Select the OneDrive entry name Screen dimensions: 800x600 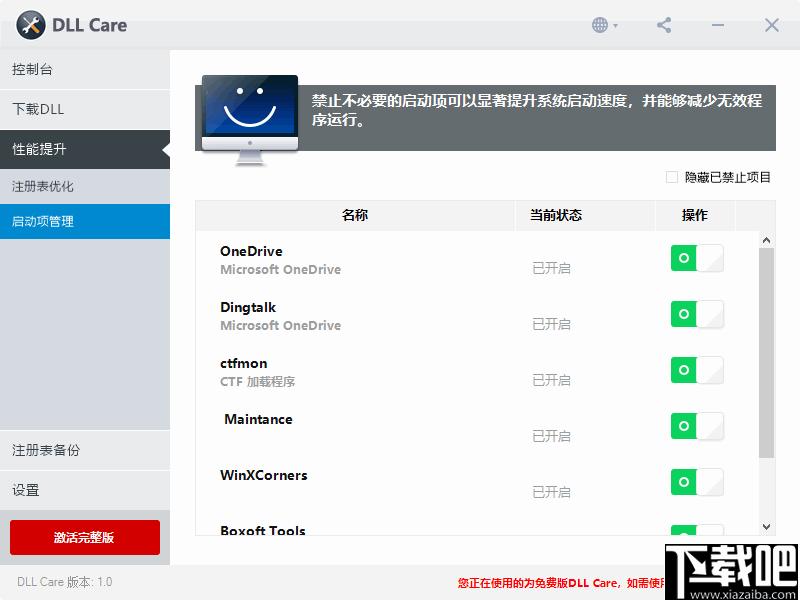251,251
